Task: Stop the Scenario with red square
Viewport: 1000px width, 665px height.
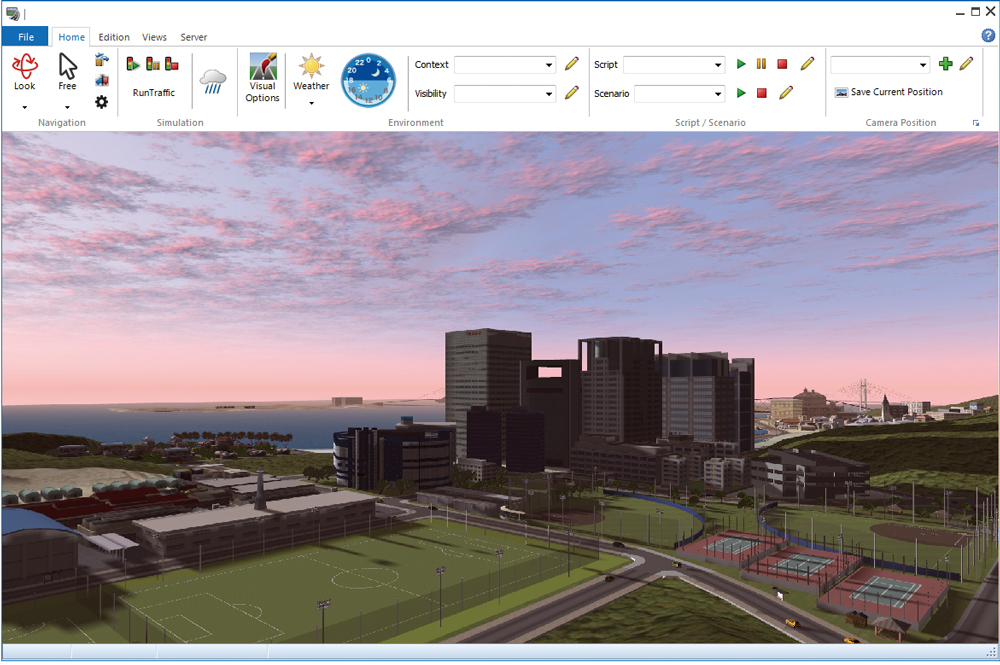Action: point(761,93)
